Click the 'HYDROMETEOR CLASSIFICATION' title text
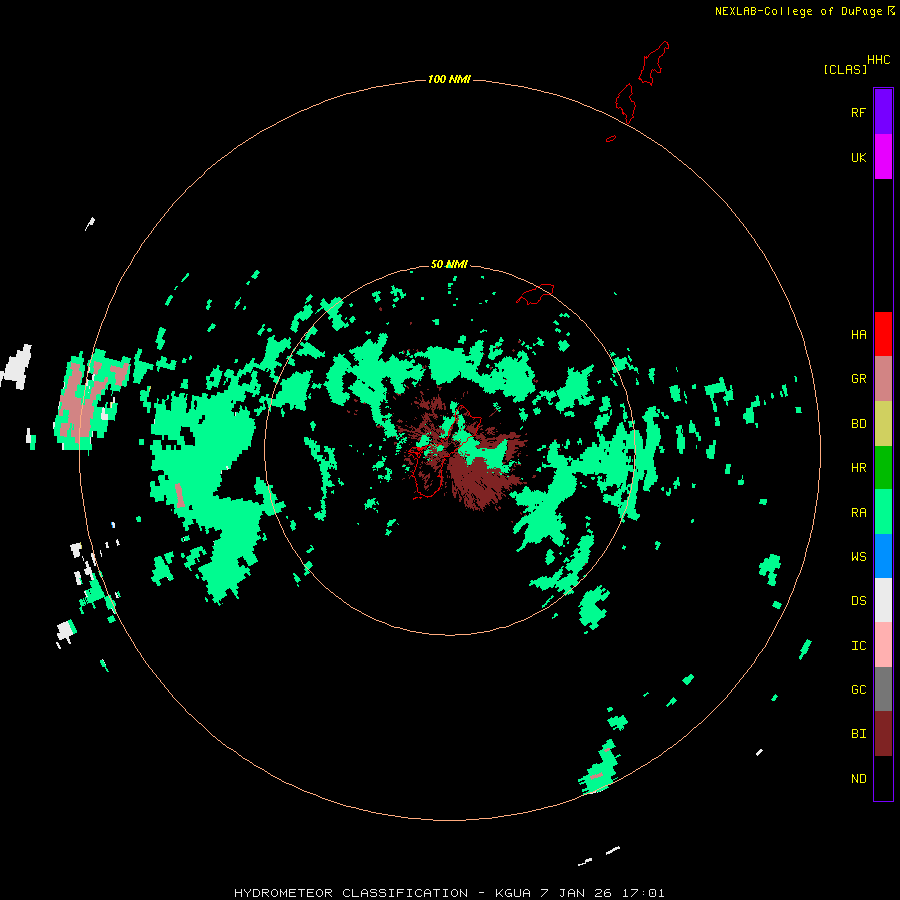Image resolution: width=900 pixels, height=900 pixels. [351, 893]
